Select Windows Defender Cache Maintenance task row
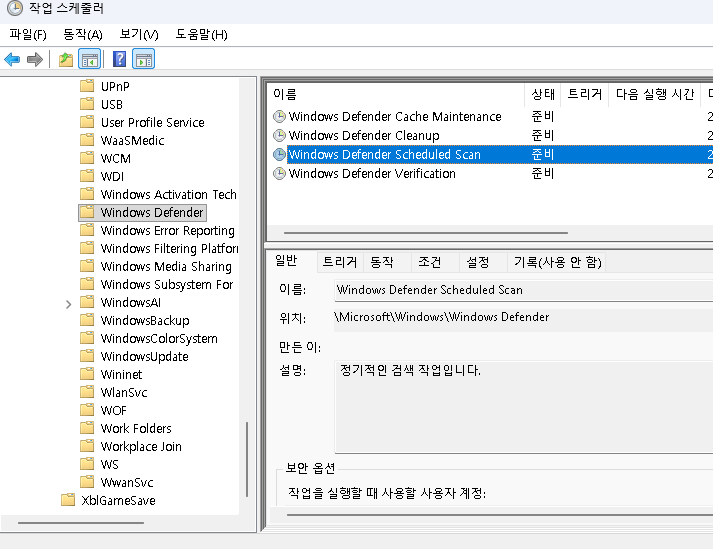 (x=394, y=117)
